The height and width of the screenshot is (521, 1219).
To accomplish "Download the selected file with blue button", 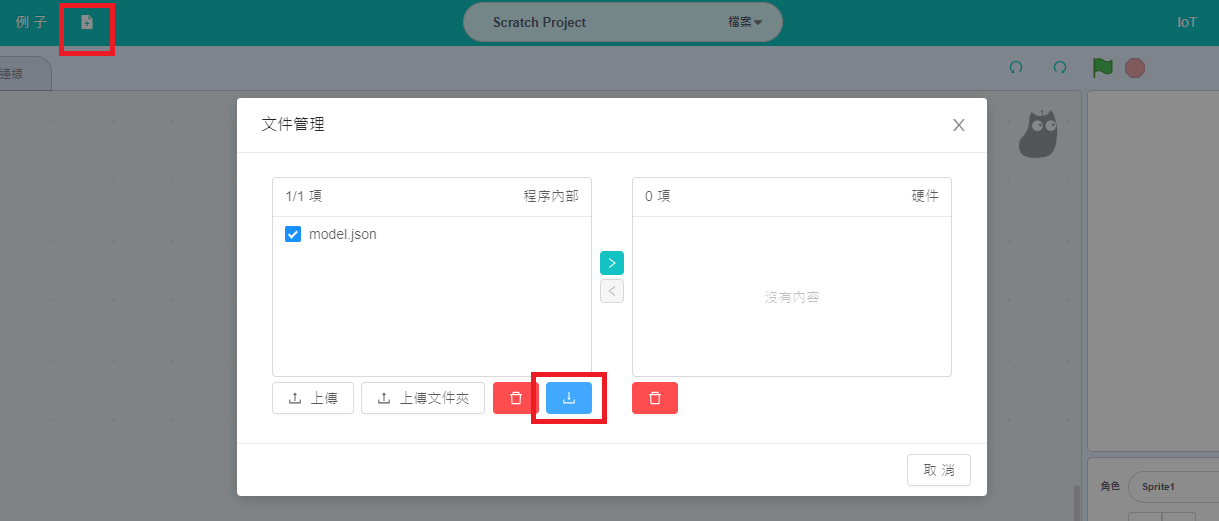I will click(569, 398).
